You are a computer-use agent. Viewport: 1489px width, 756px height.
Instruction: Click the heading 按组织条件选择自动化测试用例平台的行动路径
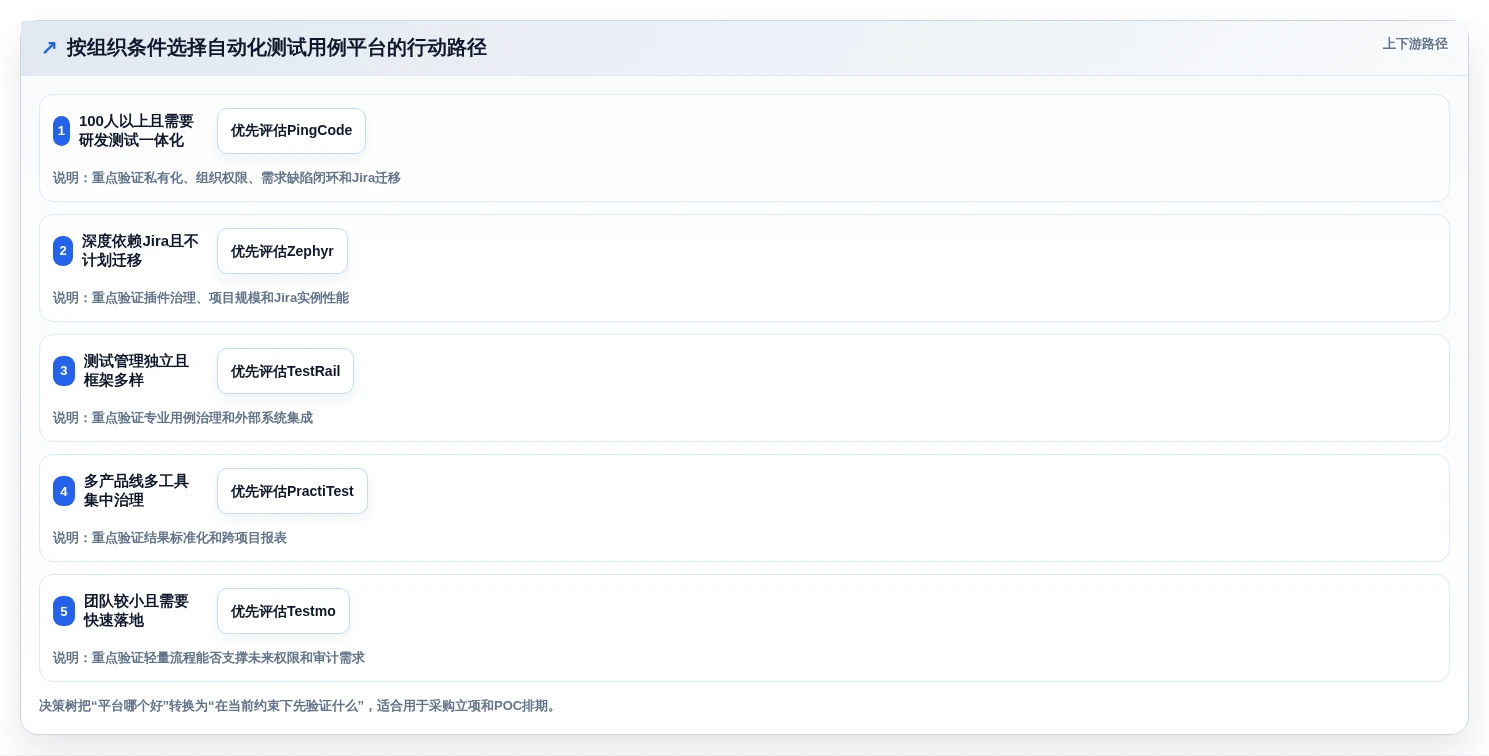pos(277,48)
